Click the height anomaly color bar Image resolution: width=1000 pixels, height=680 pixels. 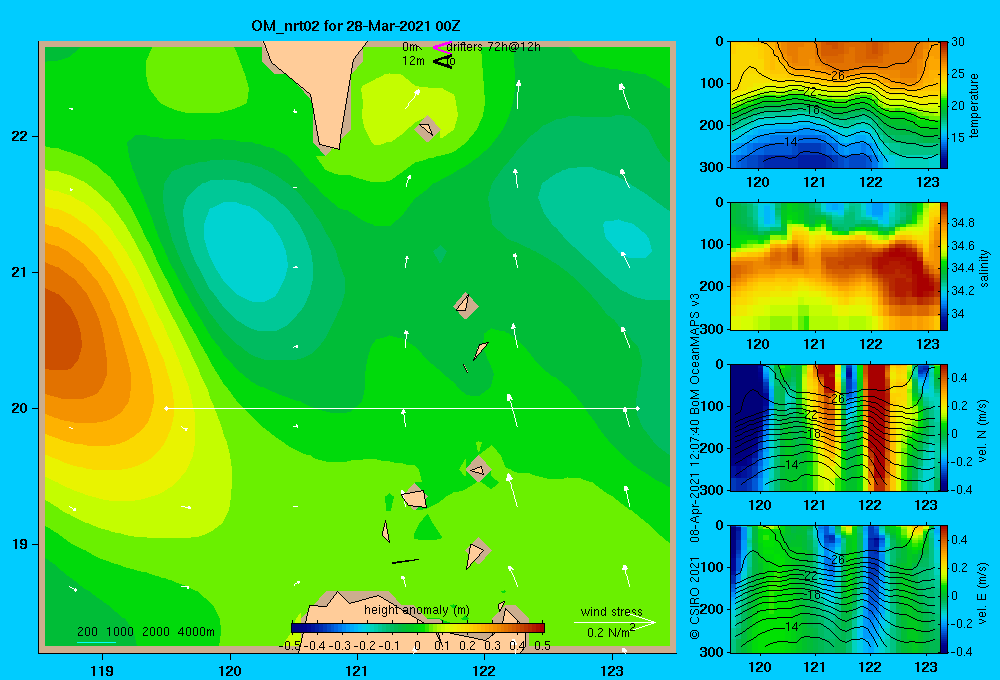pyautogui.click(x=418, y=628)
